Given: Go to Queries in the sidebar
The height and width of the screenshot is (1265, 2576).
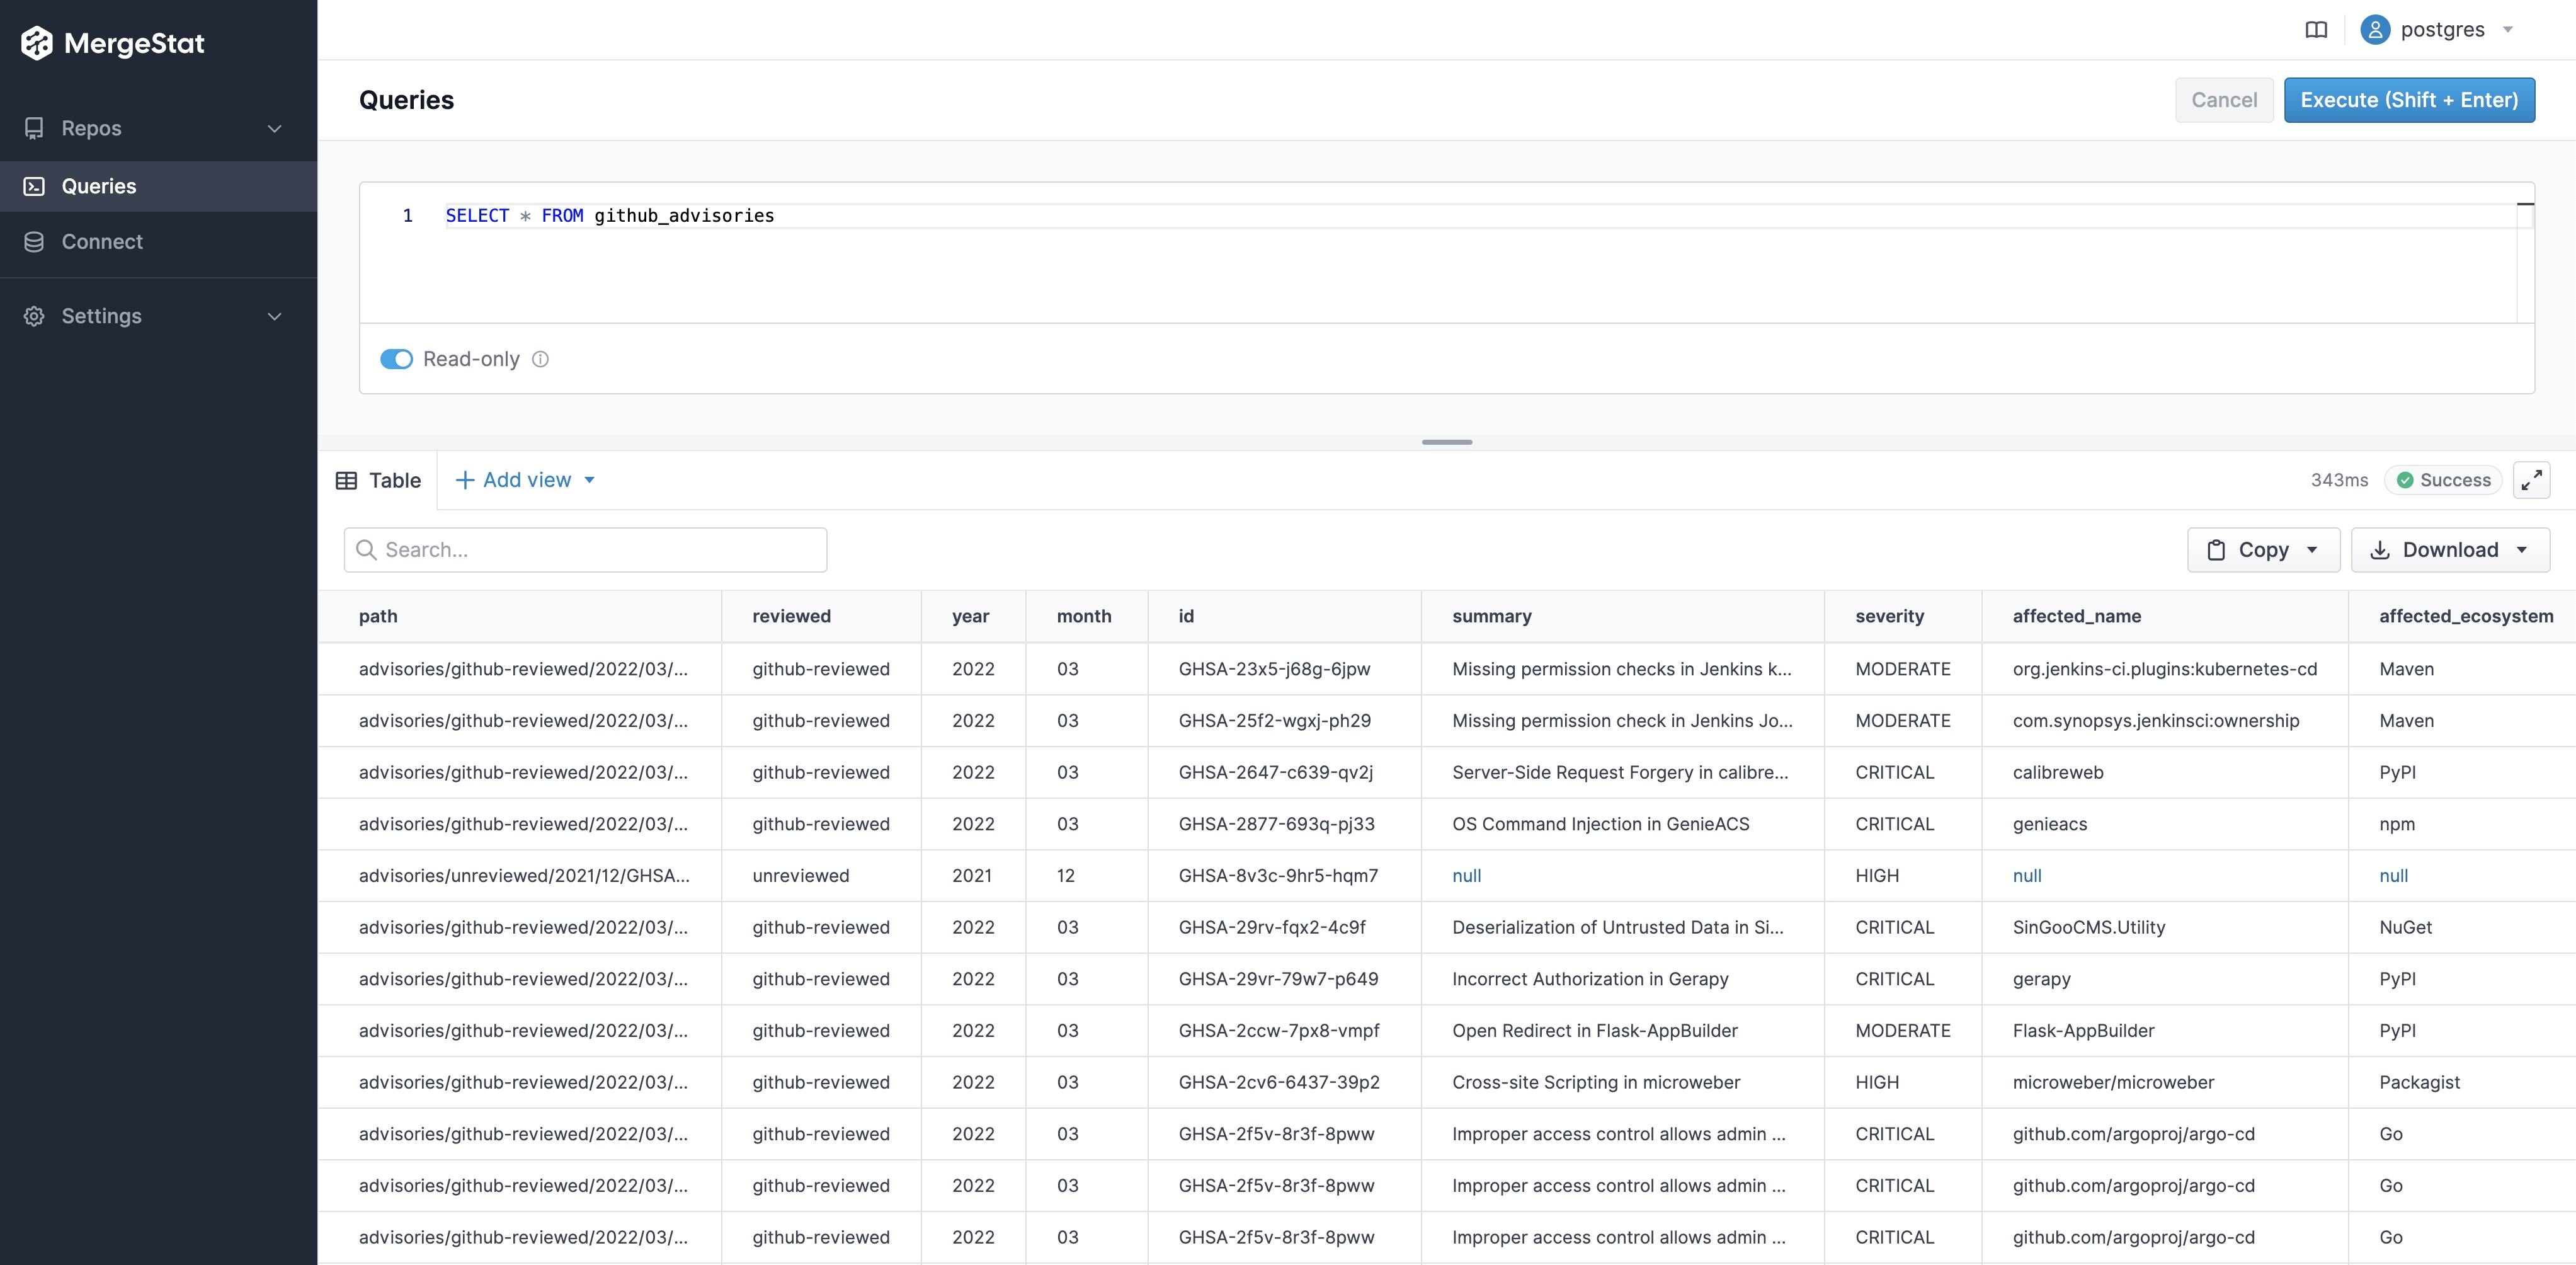Looking at the screenshot, I should 98,186.
